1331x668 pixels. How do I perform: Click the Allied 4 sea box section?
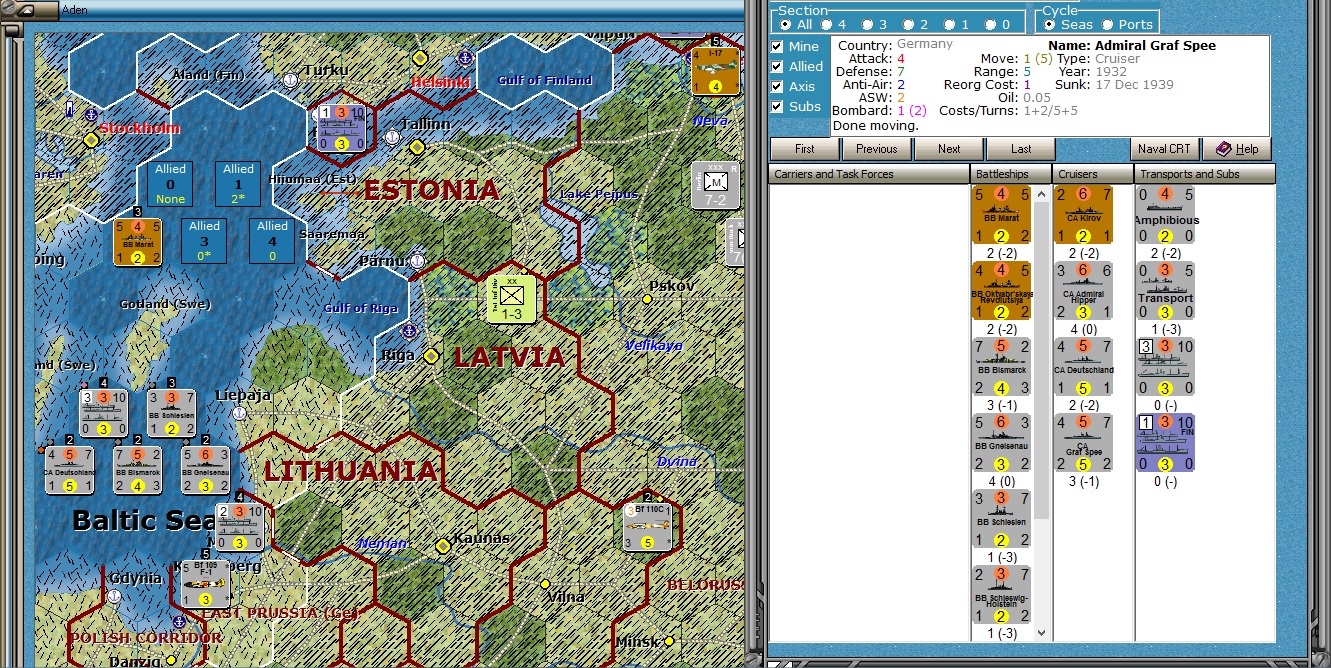(272, 241)
